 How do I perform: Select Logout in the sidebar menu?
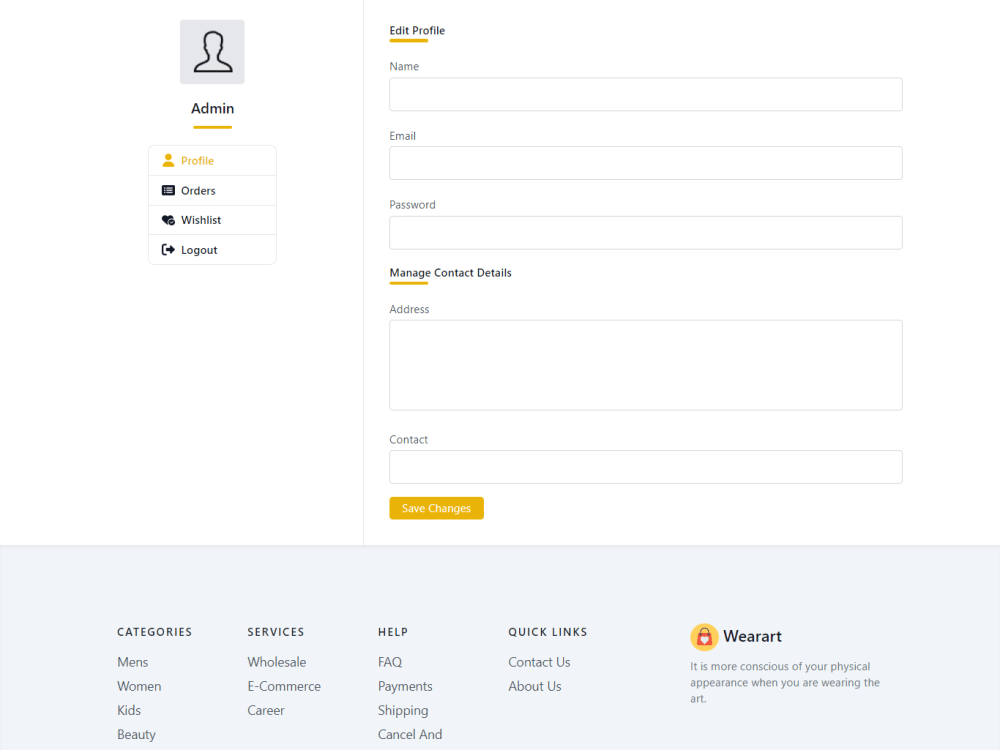(x=212, y=250)
